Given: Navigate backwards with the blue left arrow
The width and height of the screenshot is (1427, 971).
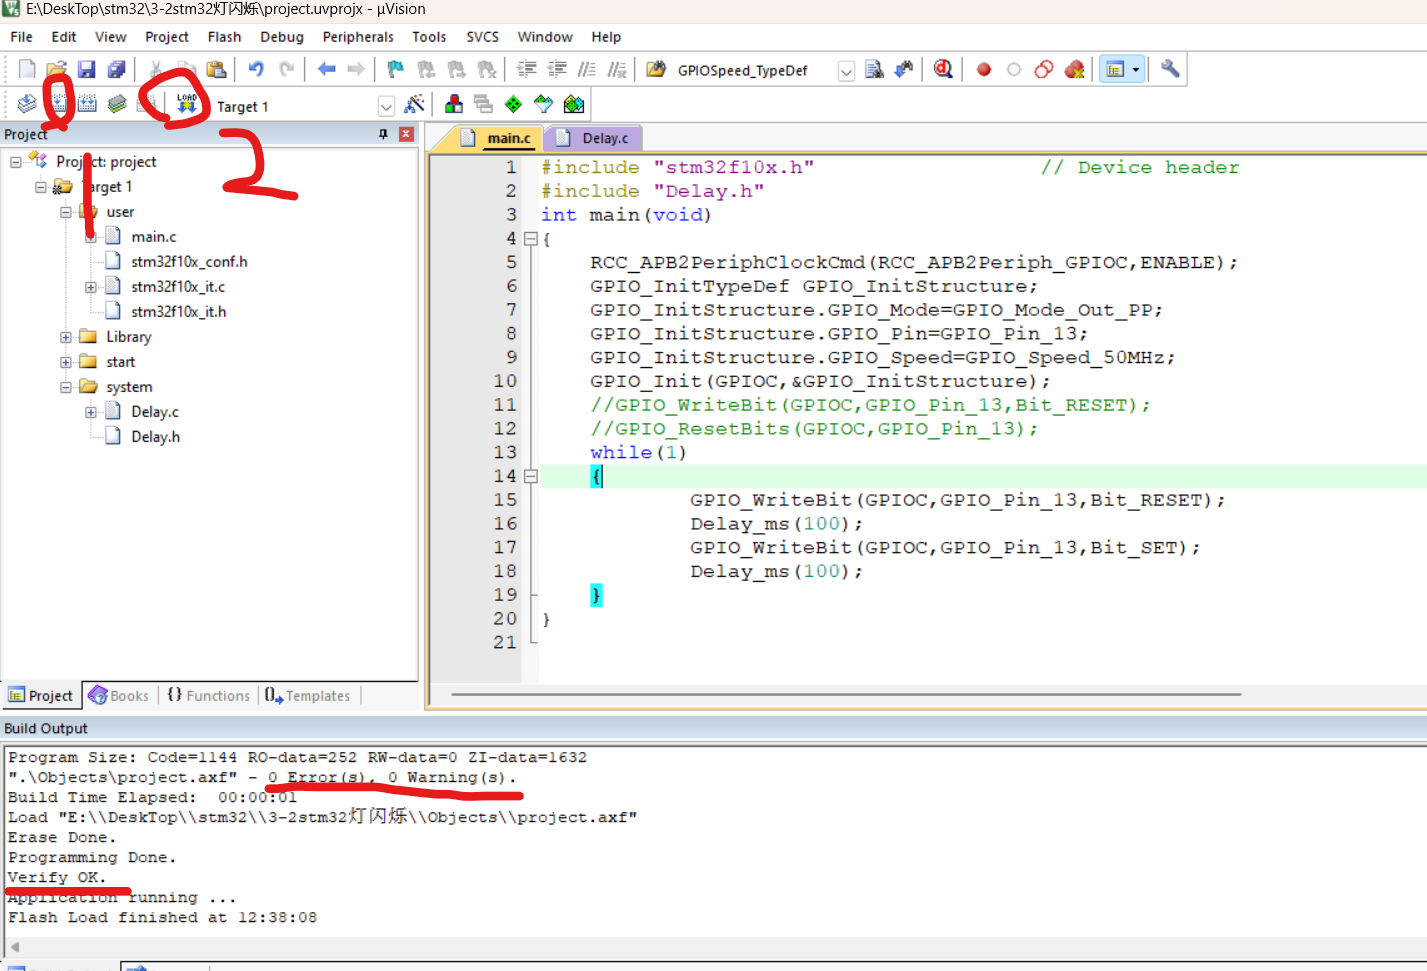Looking at the screenshot, I should (x=326, y=69).
